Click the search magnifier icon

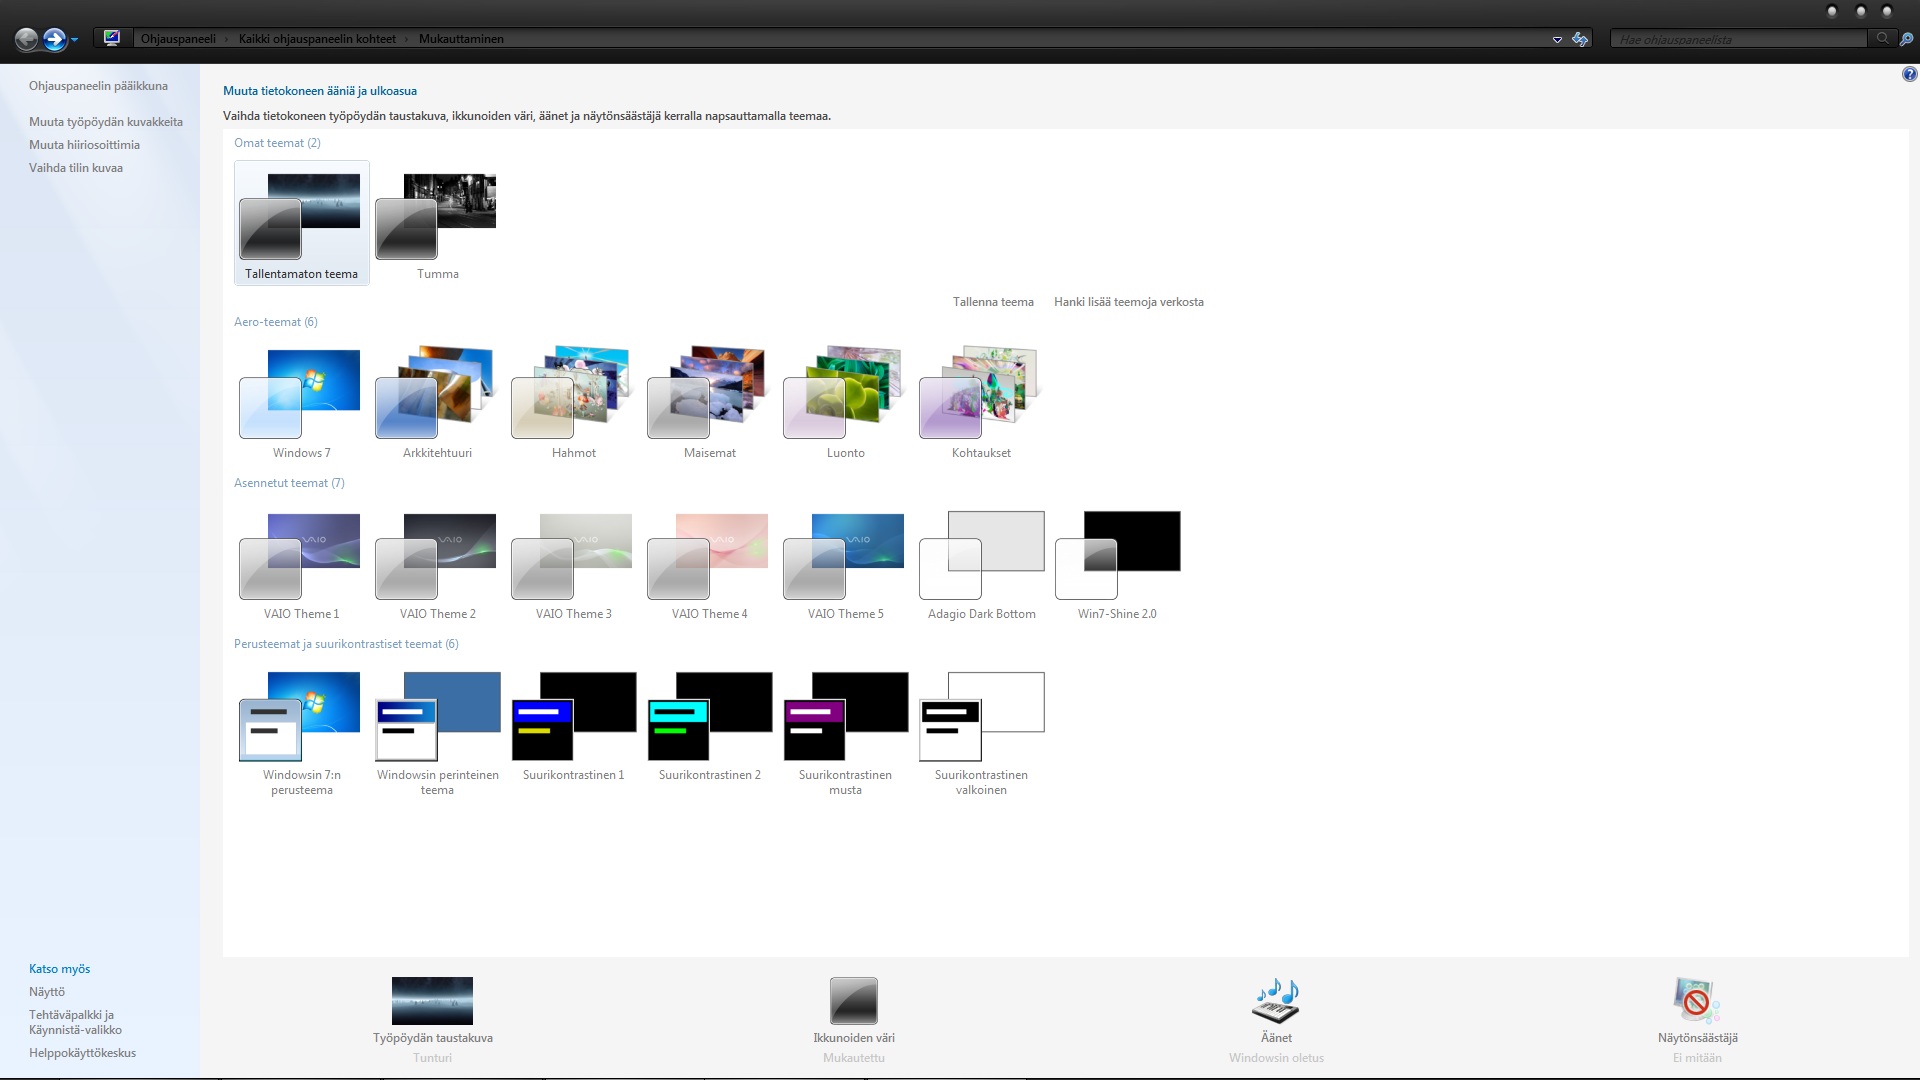tap(1883, 39)
